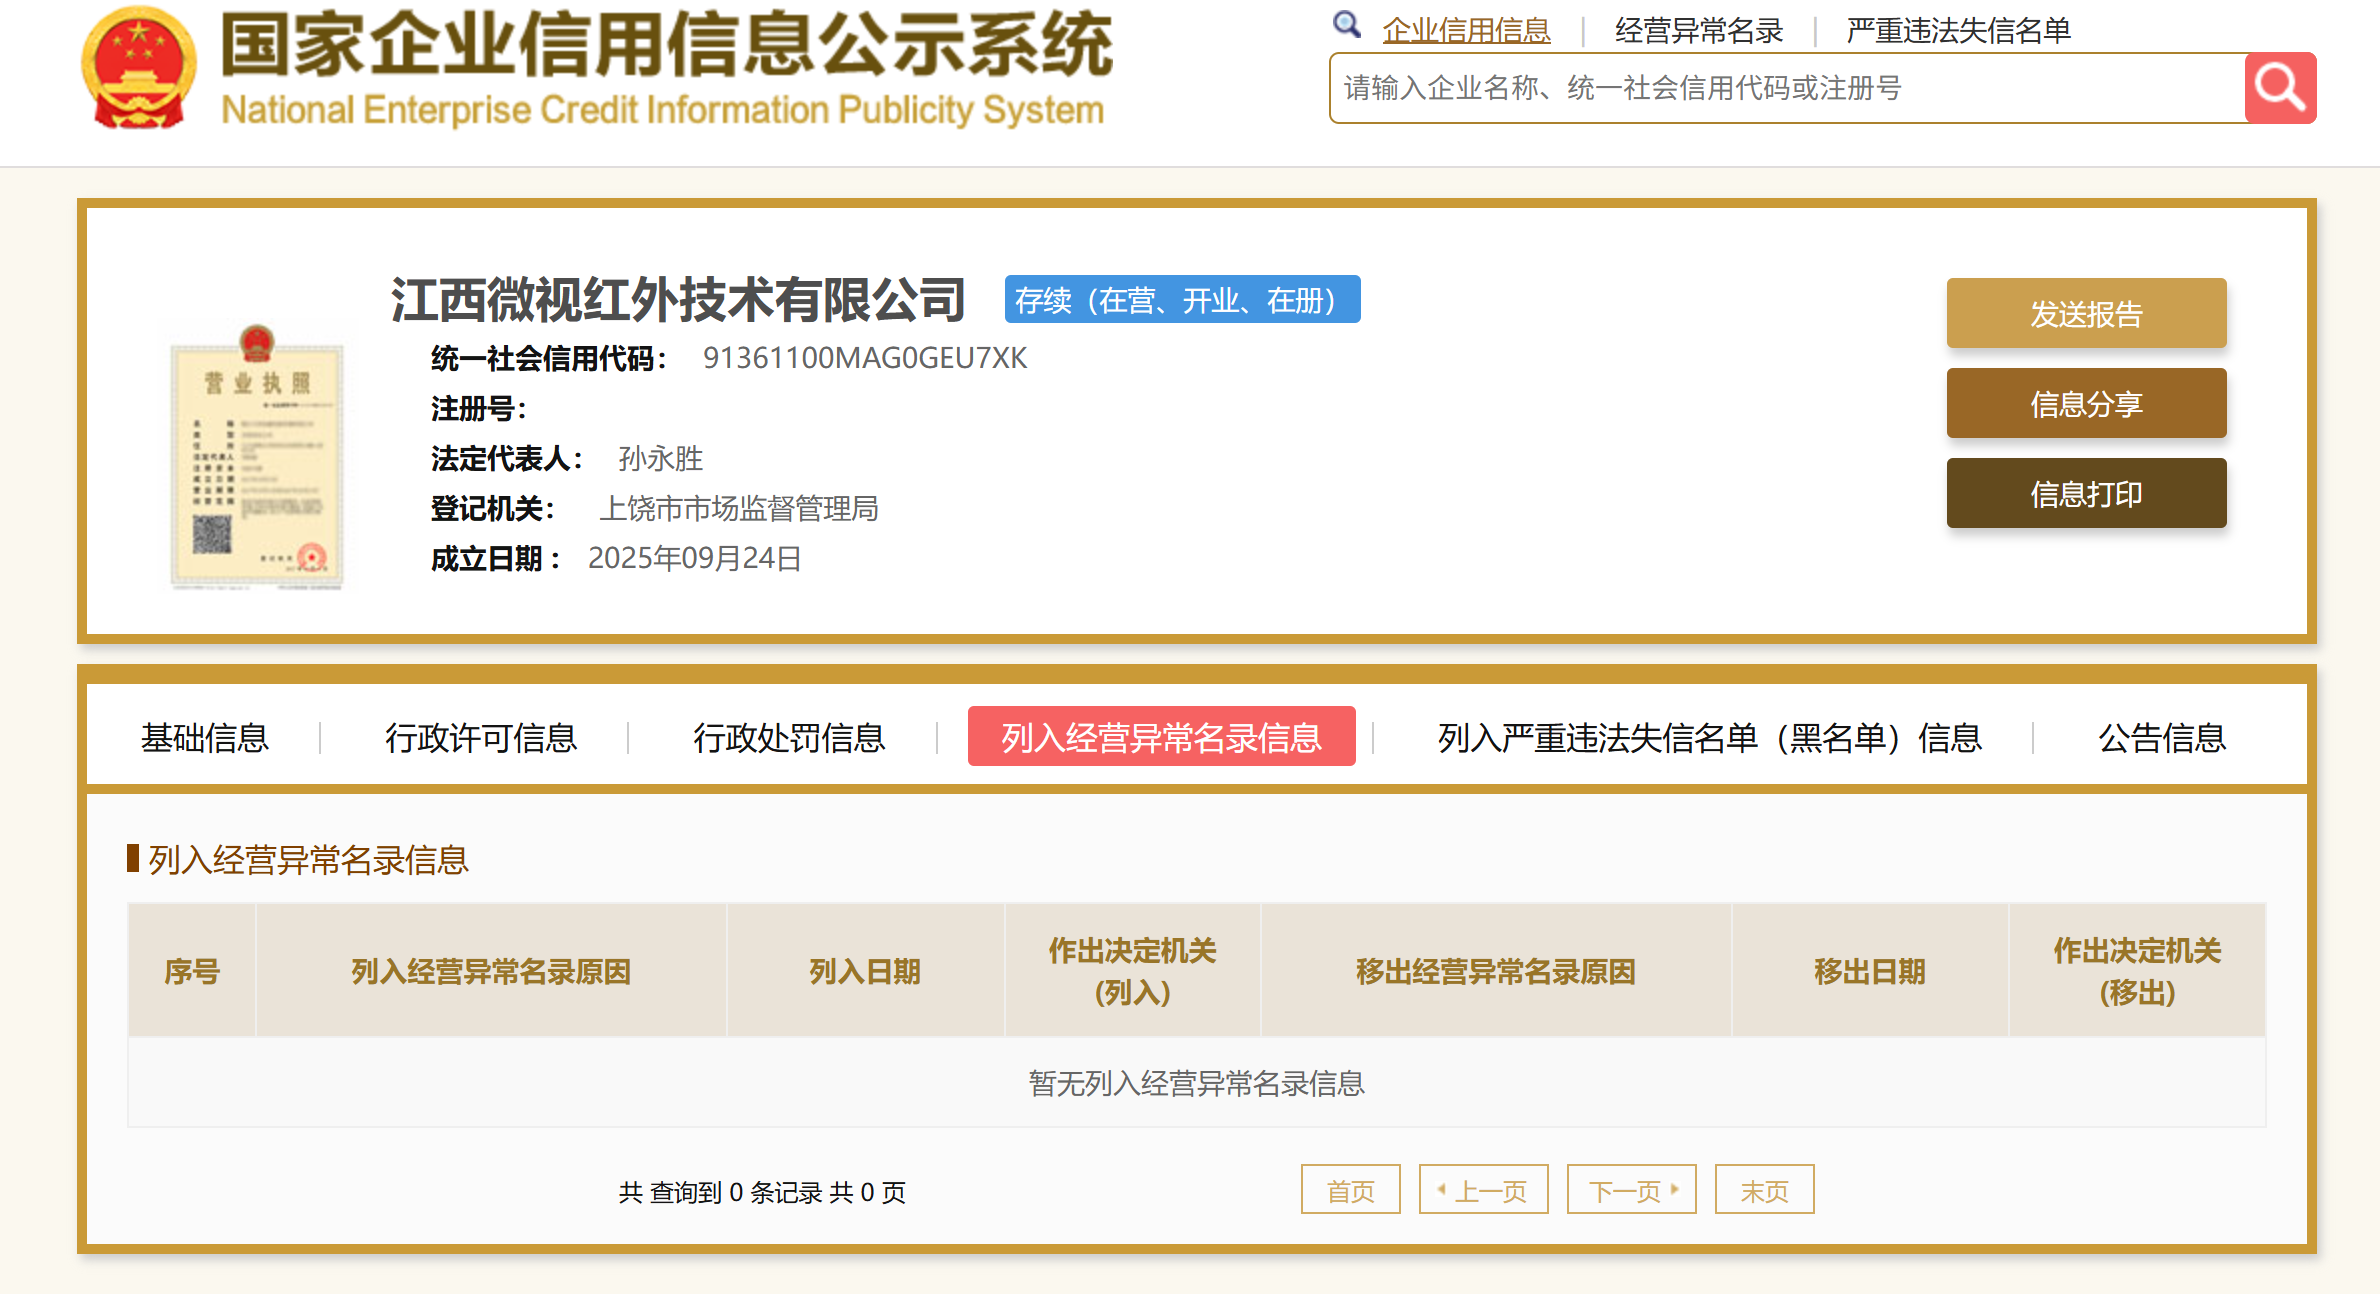Switch to the 公告信息 tab

coord(2161,738)
